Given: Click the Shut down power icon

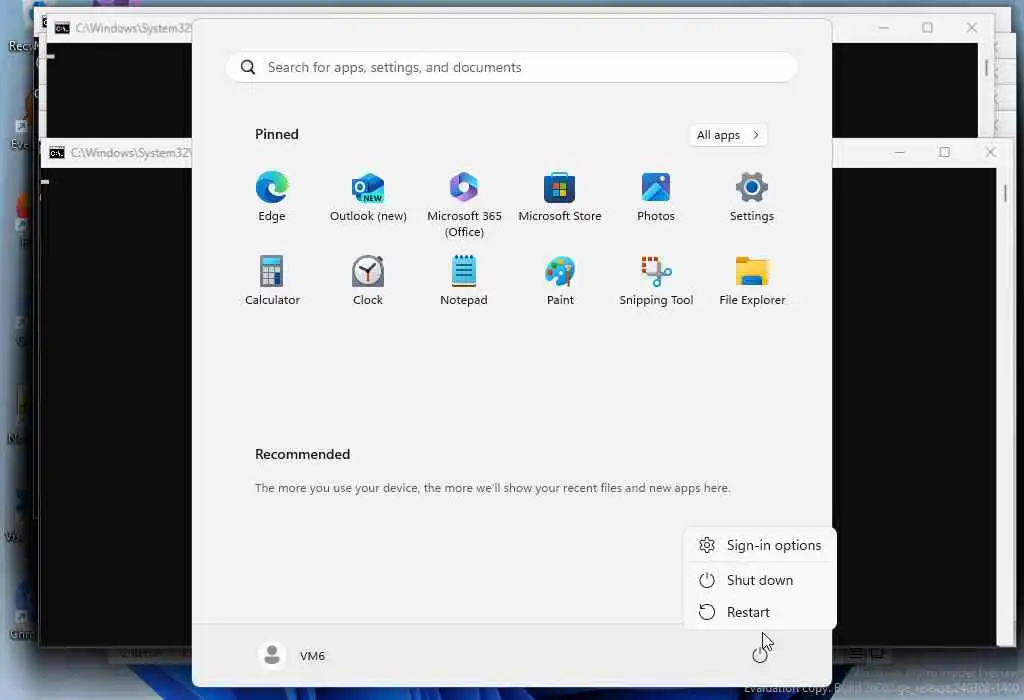Looking at the screenshot, I should coord(707,580).
